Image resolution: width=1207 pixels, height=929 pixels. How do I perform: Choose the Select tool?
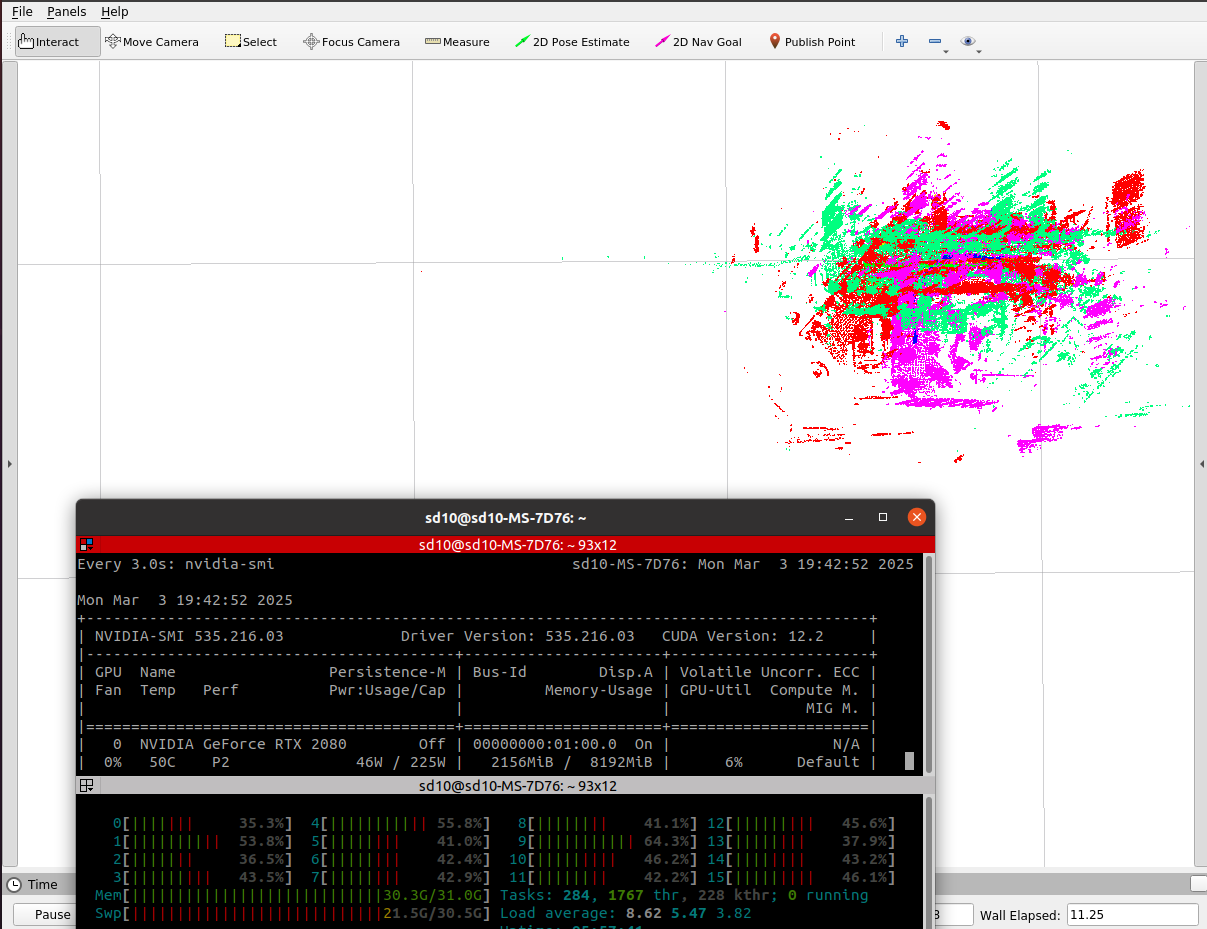251,42
